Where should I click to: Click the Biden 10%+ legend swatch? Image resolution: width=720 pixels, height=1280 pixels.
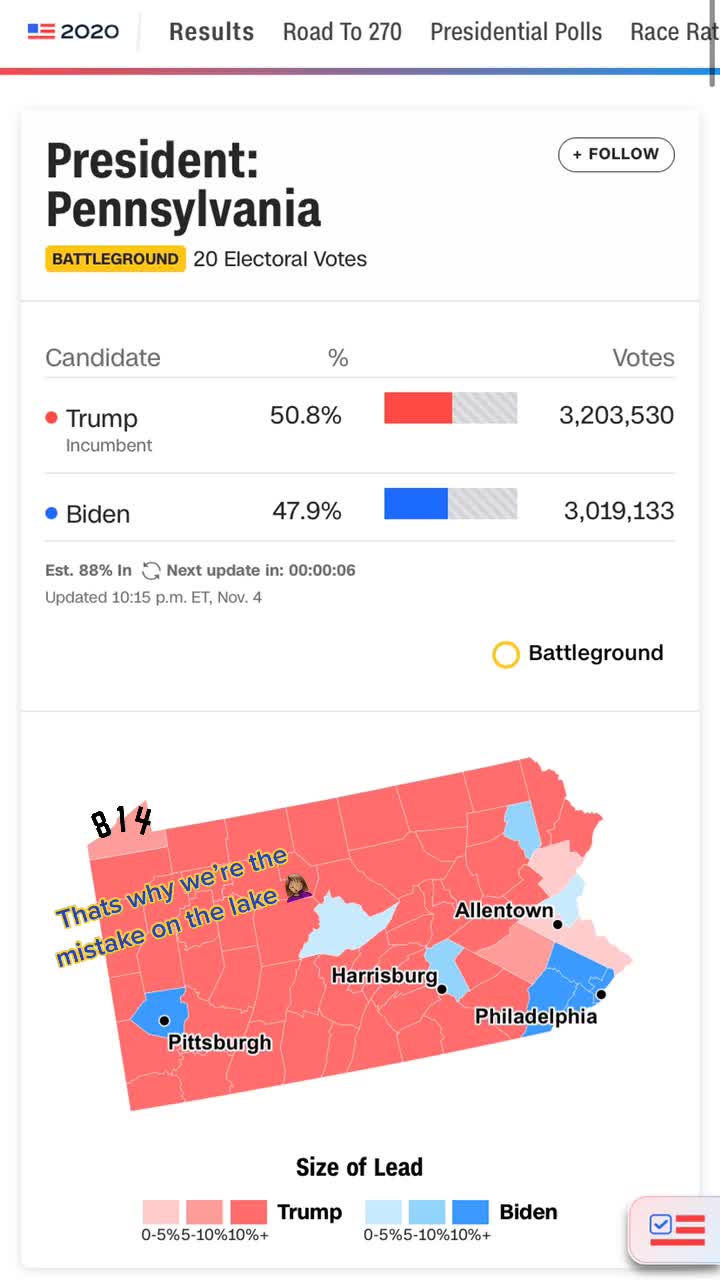pos(470,1212)
